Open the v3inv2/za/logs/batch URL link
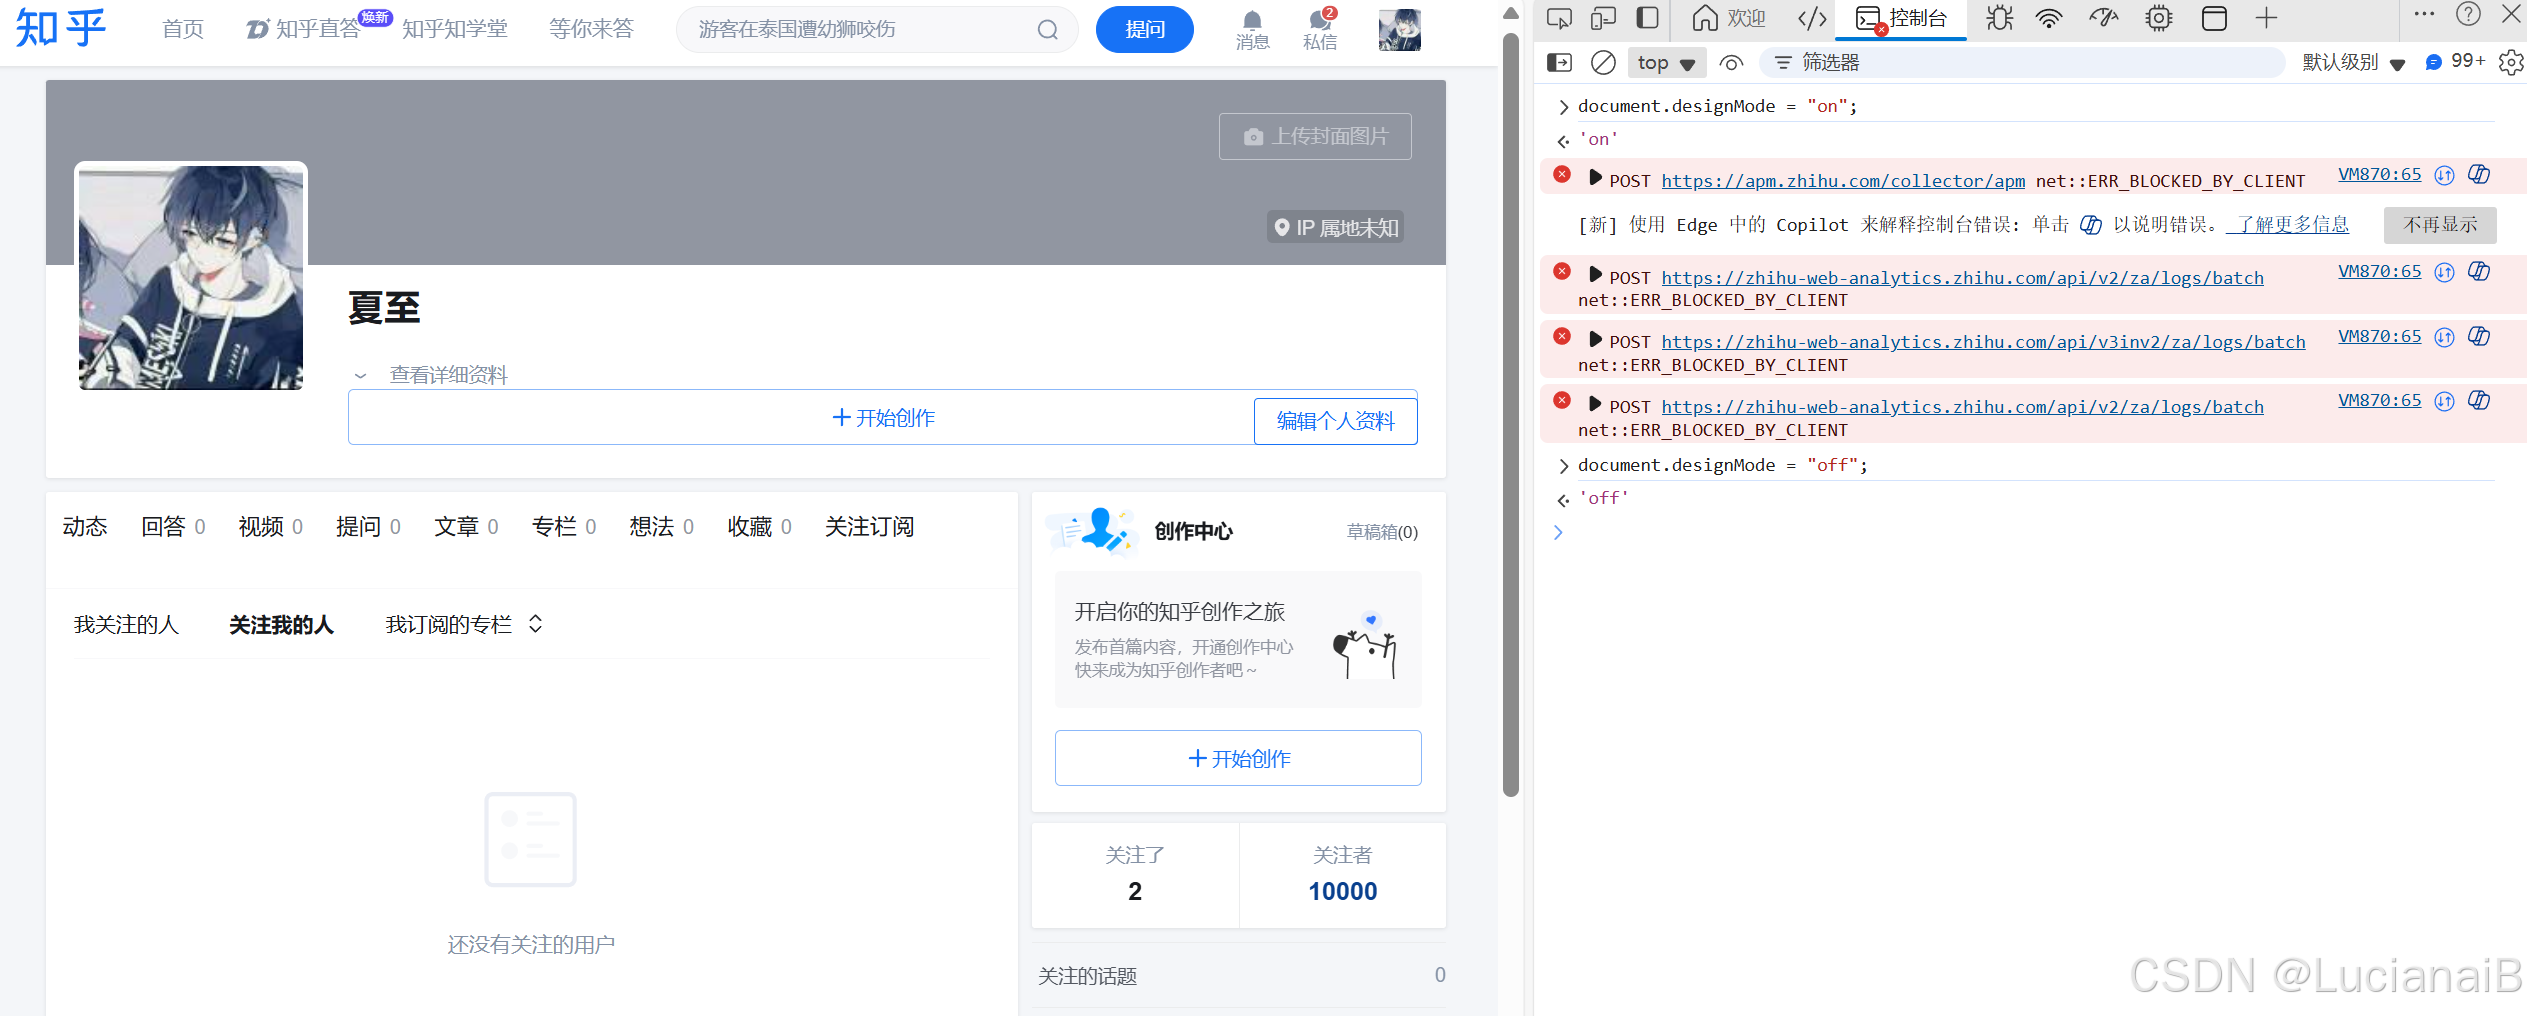Viewport: 2527px width, 1016px height. click(x=1983, y=342)
